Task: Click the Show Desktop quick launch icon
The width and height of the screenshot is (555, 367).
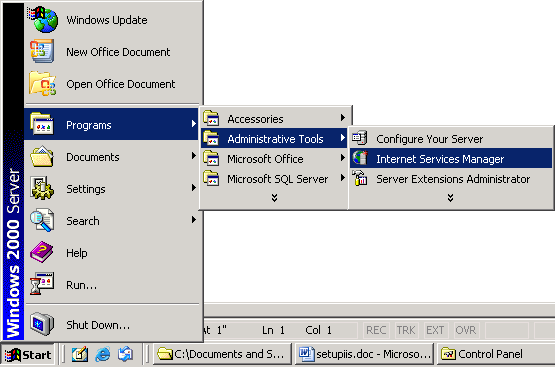Action: [x=80, y=354]
